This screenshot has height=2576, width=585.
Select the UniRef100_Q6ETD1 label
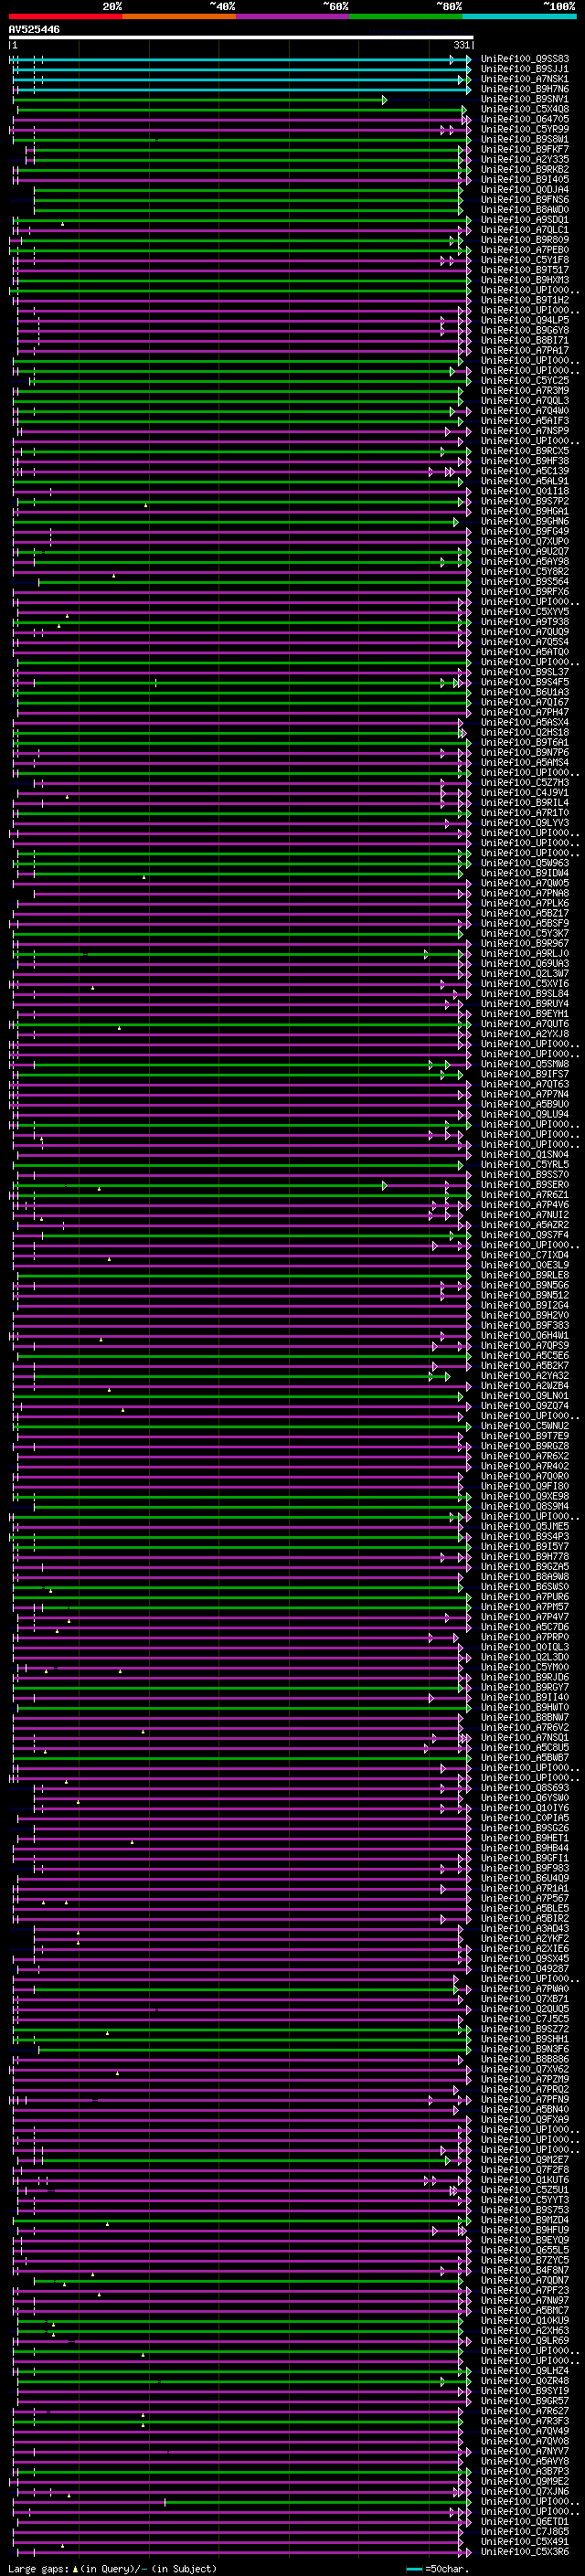(x=525, y=2521)
